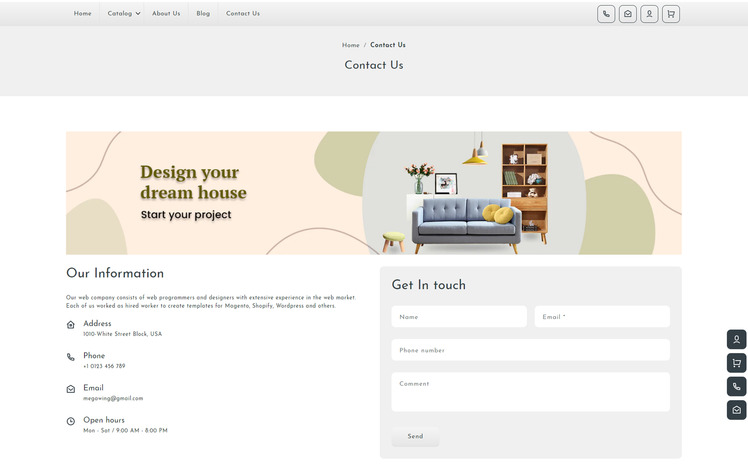Screen dimensions: 748x465
Task: Click the floating sidebar phone icon
Action: [x=737, y=386]
